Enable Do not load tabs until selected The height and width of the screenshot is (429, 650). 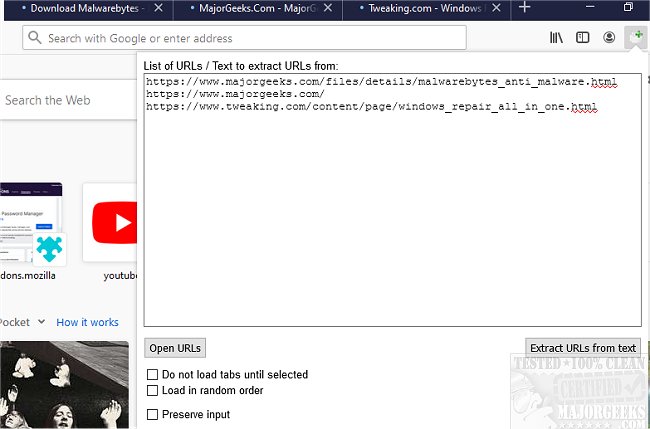pos(153,374)
